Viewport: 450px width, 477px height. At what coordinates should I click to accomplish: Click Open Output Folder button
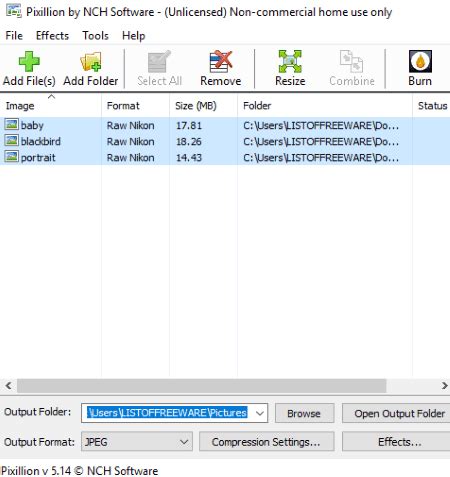click(x=397, y=414)
